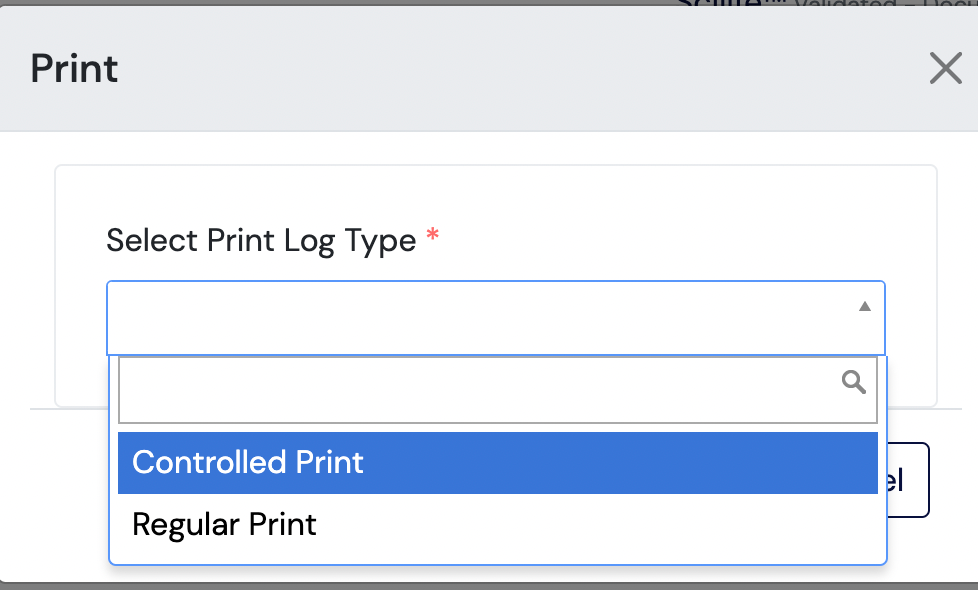The width and height of the screenshot is (978, 592).
Task: Click the search icon inside the dropdown filter
Action: tap(853, 382)
